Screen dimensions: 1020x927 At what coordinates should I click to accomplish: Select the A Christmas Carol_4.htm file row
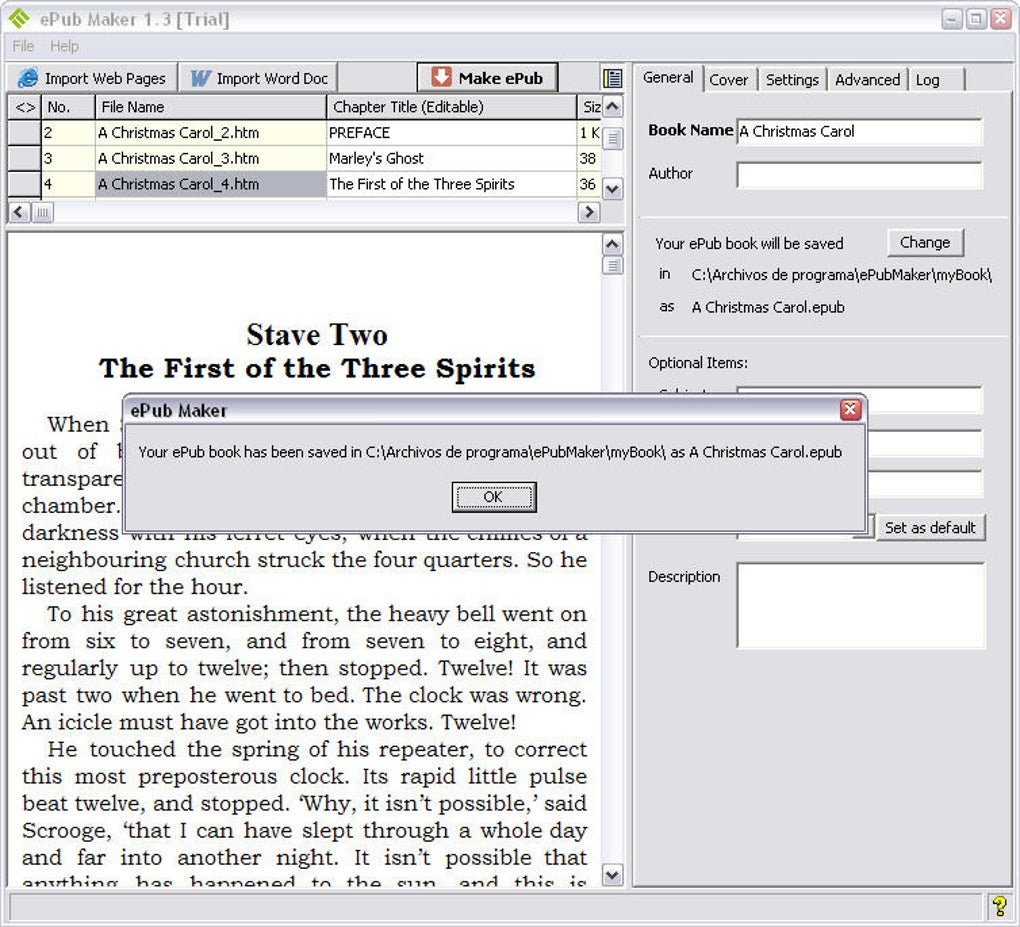click(210, 184)
